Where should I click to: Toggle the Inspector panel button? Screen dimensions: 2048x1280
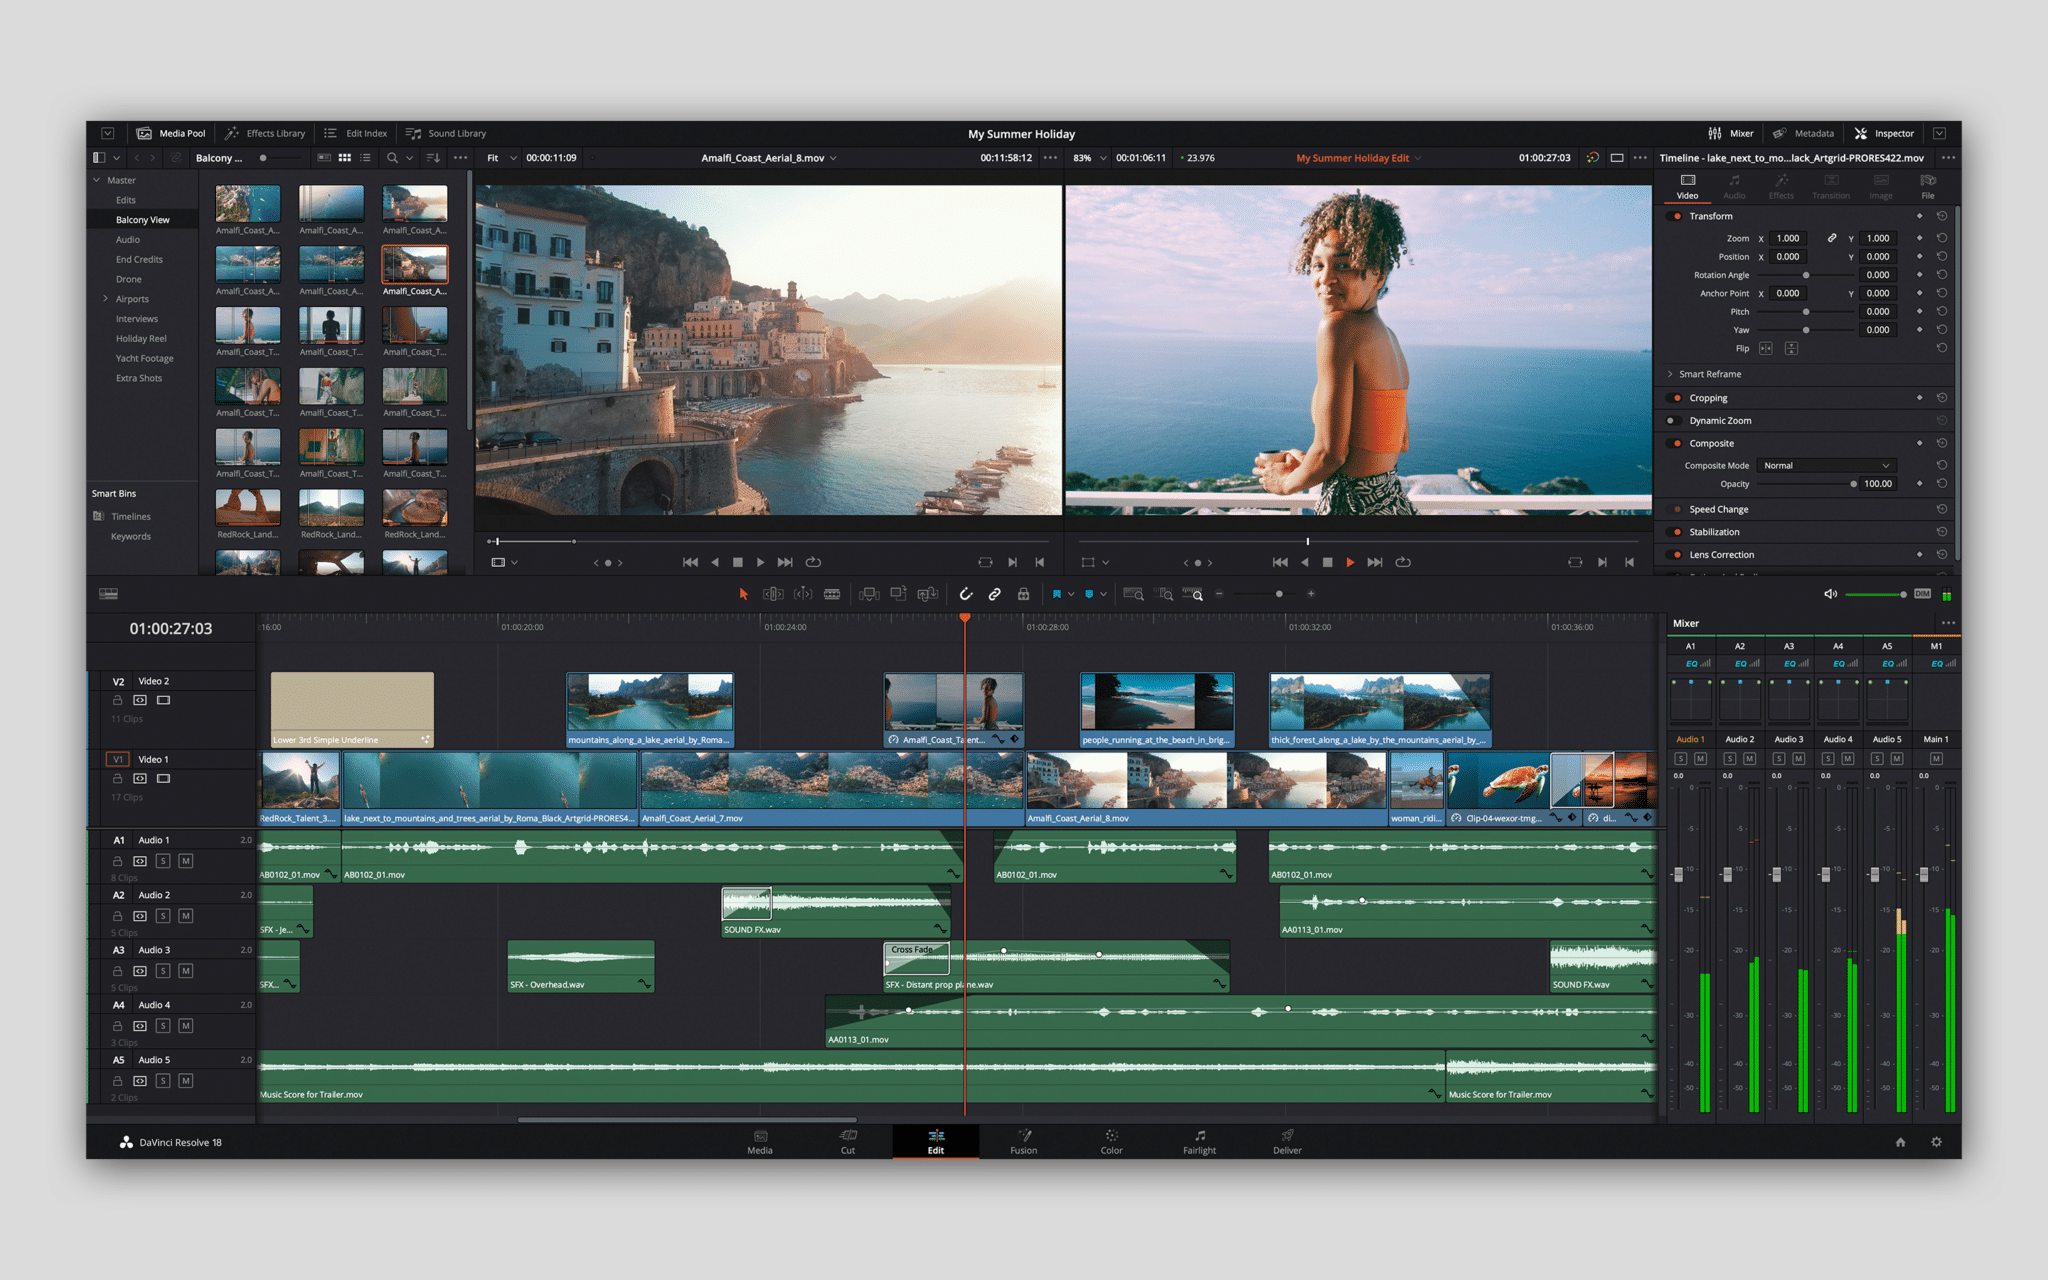click(1884, 133)
